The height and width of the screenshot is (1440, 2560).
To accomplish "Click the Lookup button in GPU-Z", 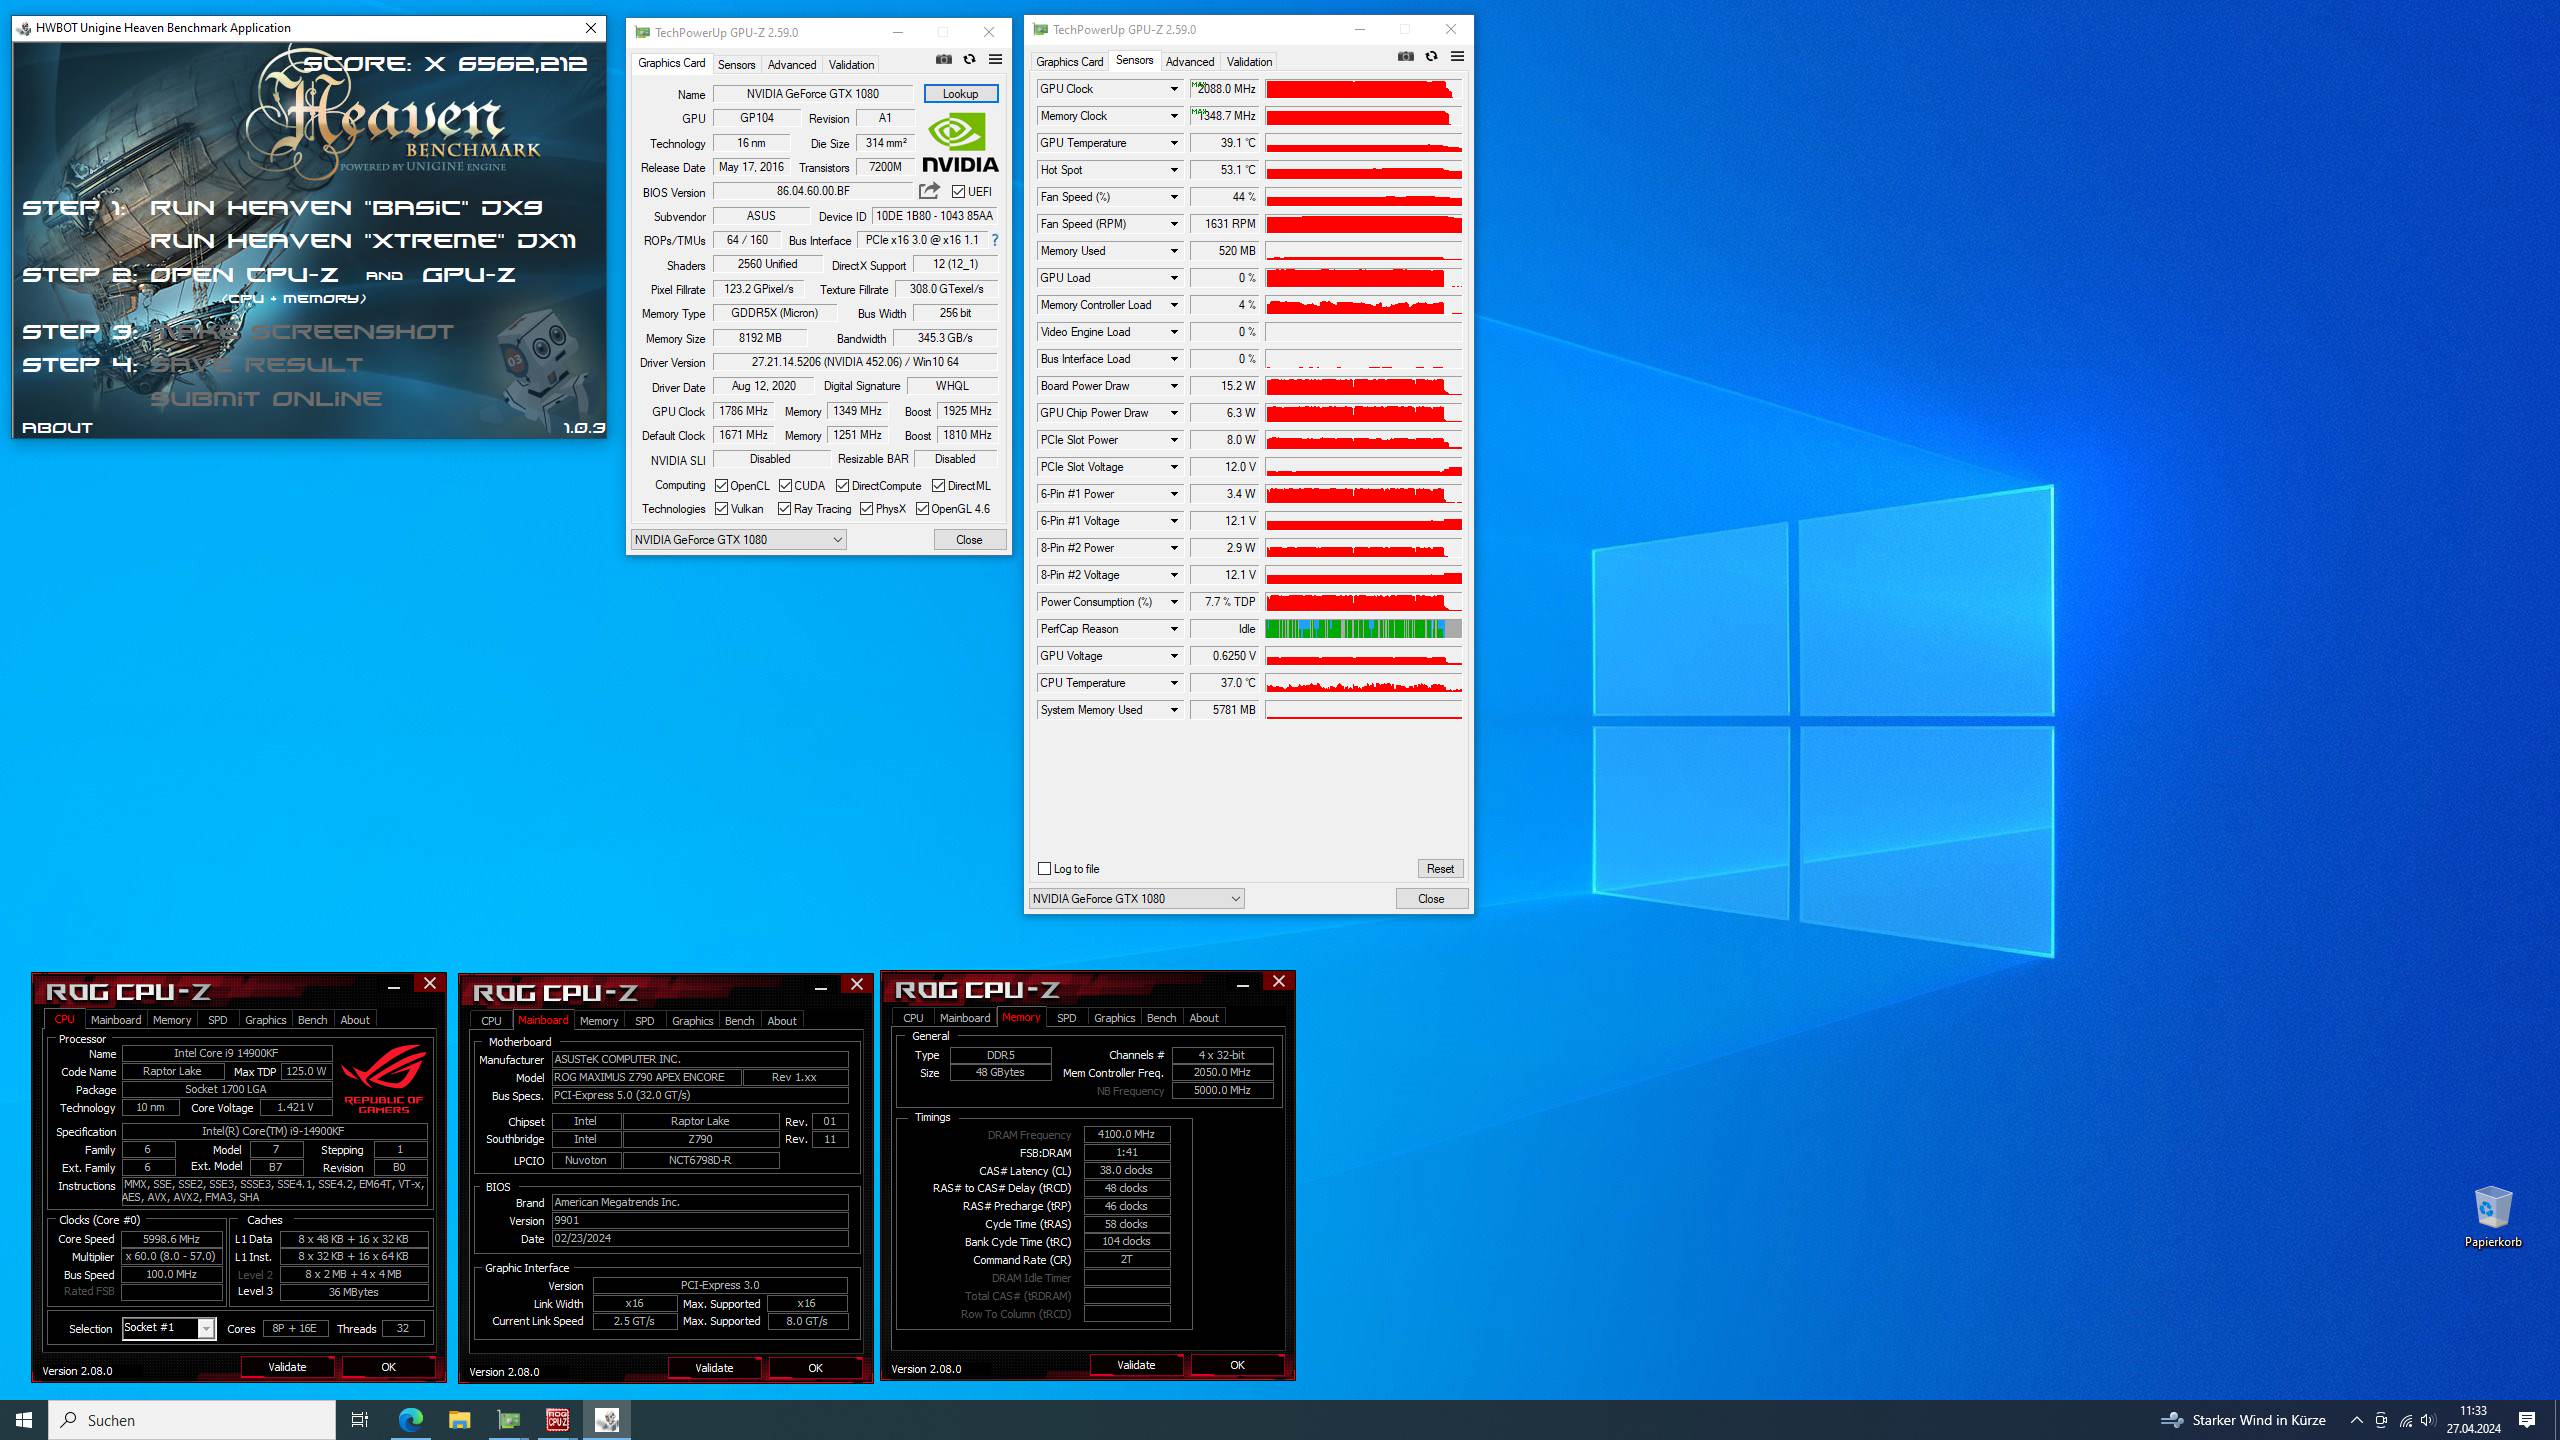I will click(960, 94).
